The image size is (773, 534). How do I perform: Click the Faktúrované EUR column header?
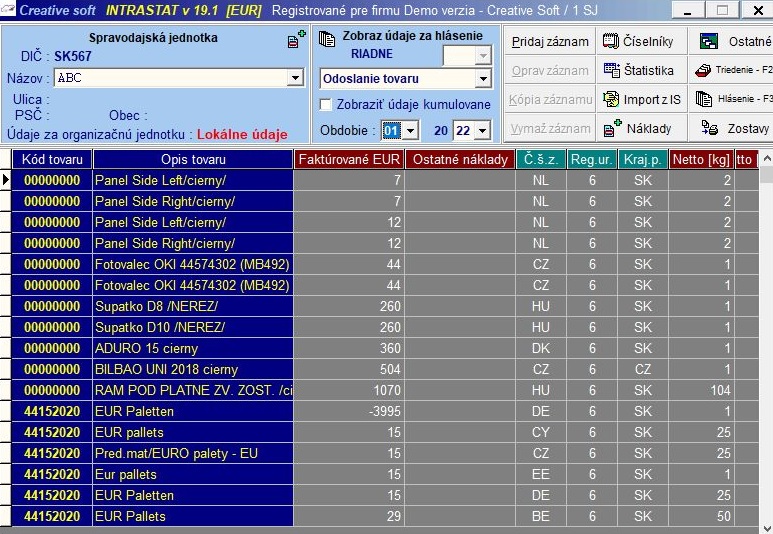pyautogui.click(x=349, y=160)
